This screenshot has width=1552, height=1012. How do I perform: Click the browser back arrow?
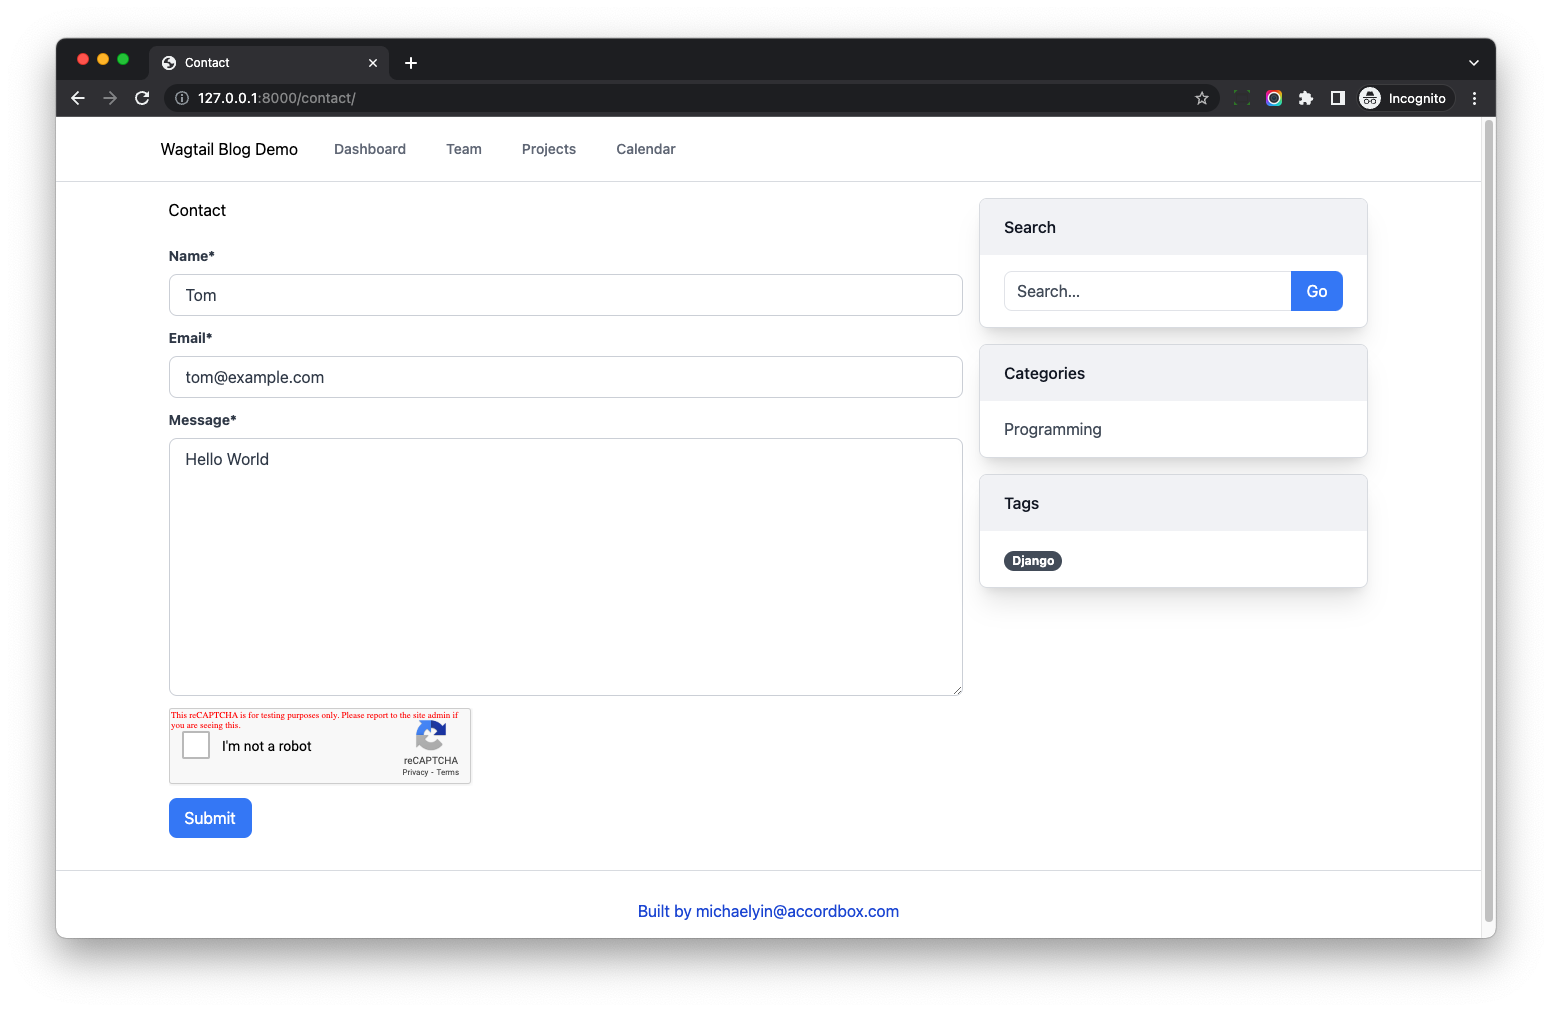(x=78, y=98)
